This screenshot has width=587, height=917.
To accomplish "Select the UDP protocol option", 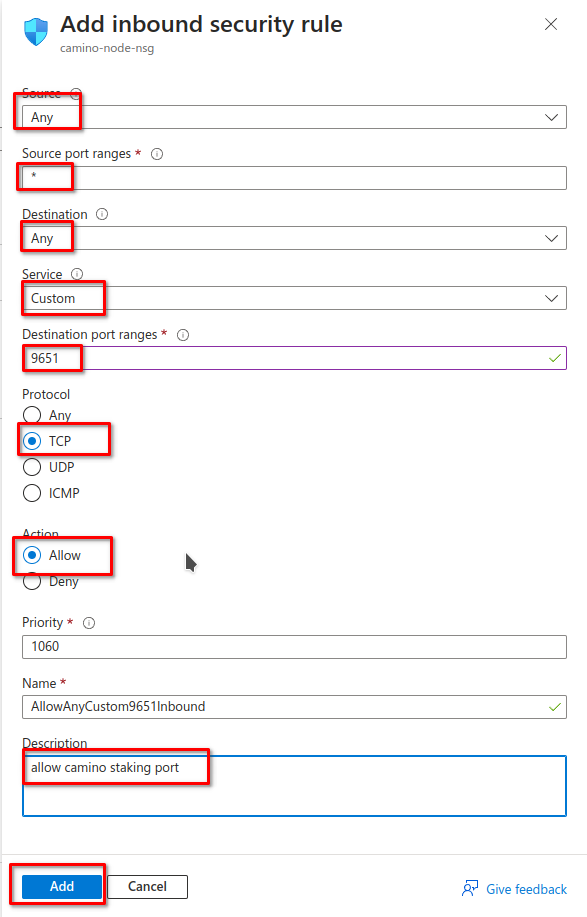I will coord(32,467).
